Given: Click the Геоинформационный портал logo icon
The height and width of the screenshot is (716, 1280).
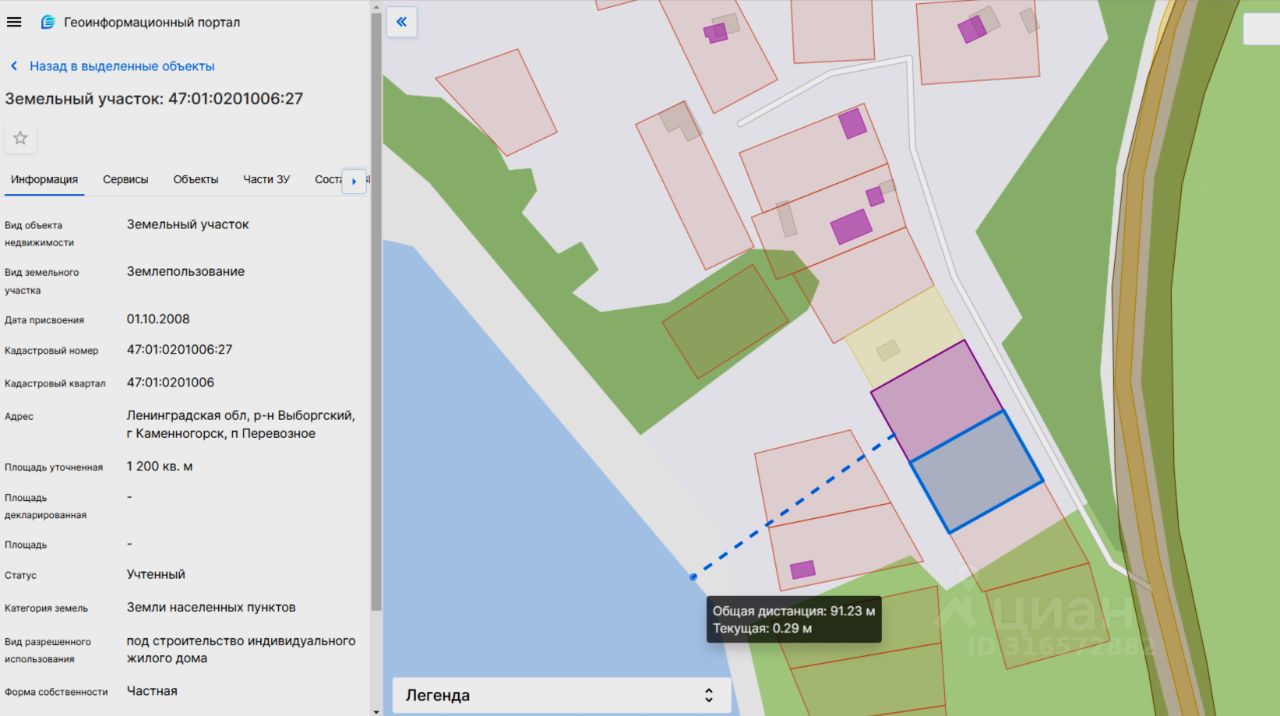Looking at the screenshot, I should [47, 22].
